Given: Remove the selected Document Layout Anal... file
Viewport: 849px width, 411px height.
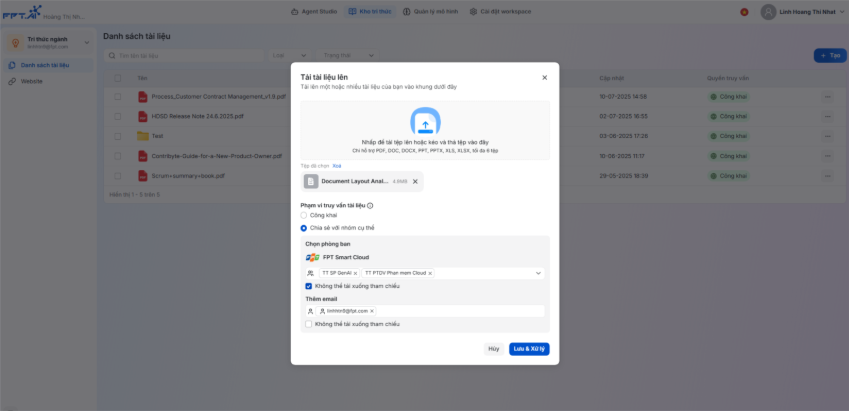Looking at the screenshot, I should pyautogui.click(x=415, y=181).
